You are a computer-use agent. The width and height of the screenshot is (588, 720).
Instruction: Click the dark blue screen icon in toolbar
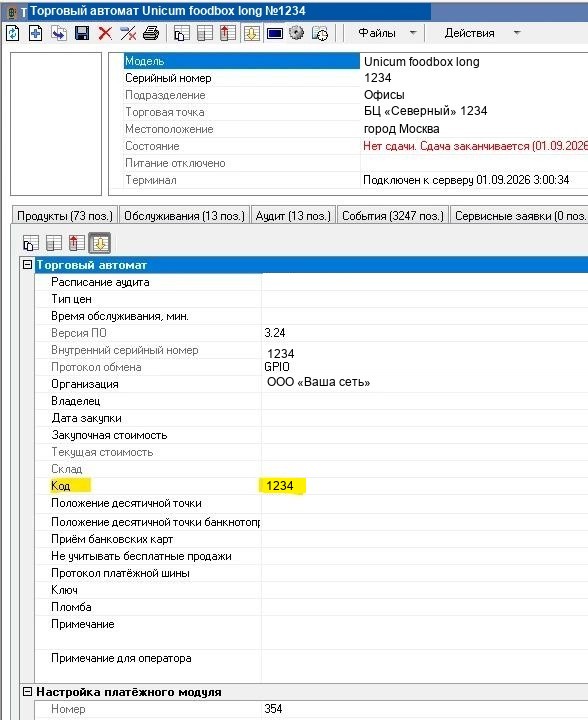[x=274, y=34]
